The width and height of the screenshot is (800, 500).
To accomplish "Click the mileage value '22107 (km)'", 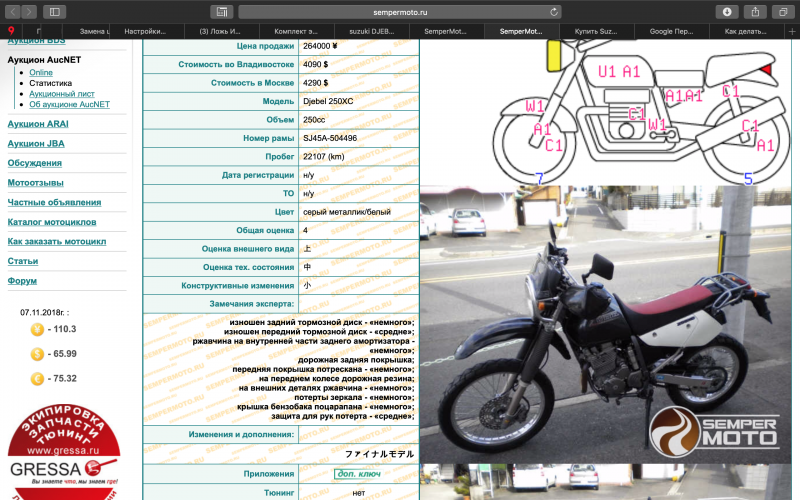I will 323,157.
